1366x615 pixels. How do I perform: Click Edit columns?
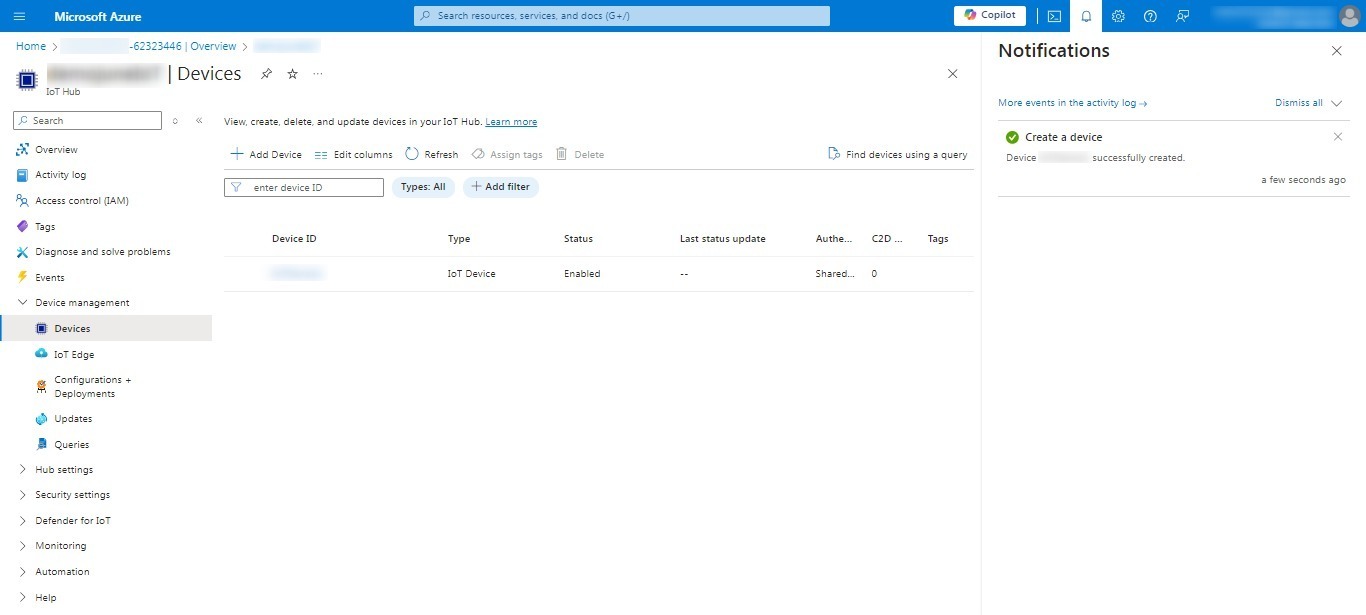(353, 155)
